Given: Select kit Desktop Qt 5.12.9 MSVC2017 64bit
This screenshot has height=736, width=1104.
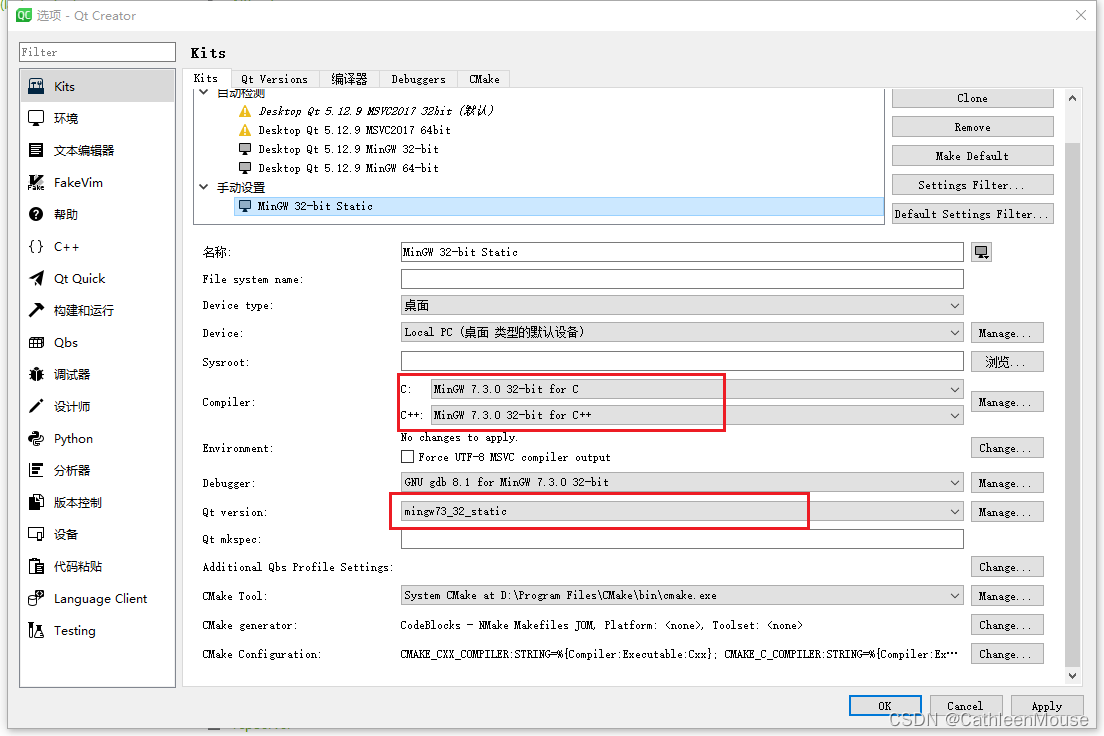Looking at the screenshot, I should [354, 130].
